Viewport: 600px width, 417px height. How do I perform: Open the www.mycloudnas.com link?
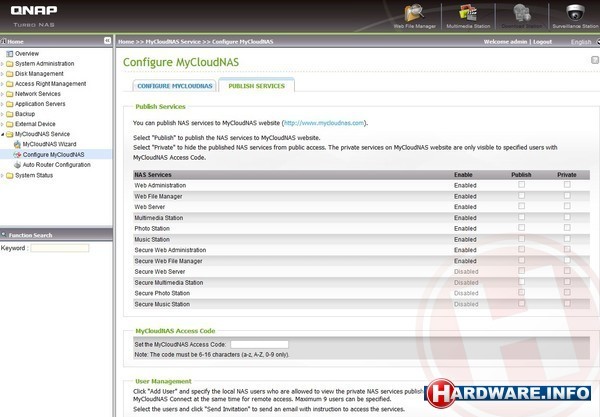[324, 123]
